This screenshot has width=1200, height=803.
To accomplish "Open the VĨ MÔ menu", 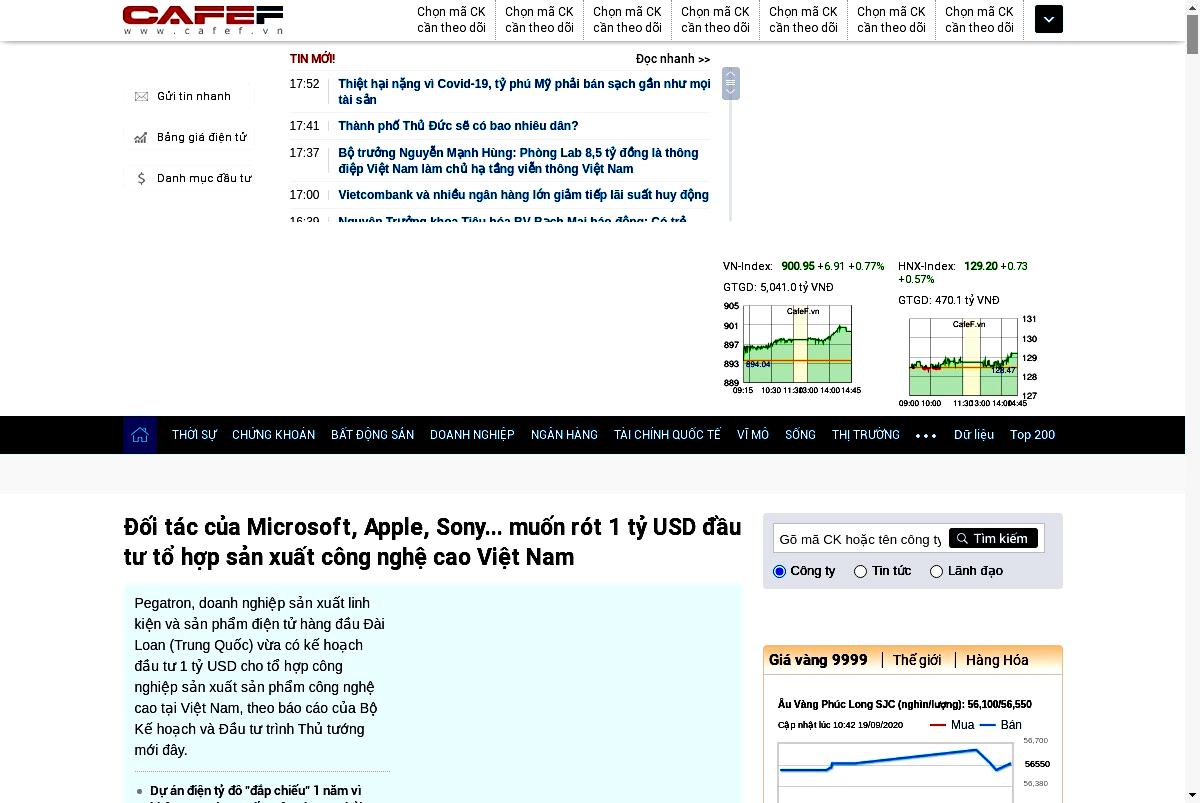I will [x=753, y=435].
